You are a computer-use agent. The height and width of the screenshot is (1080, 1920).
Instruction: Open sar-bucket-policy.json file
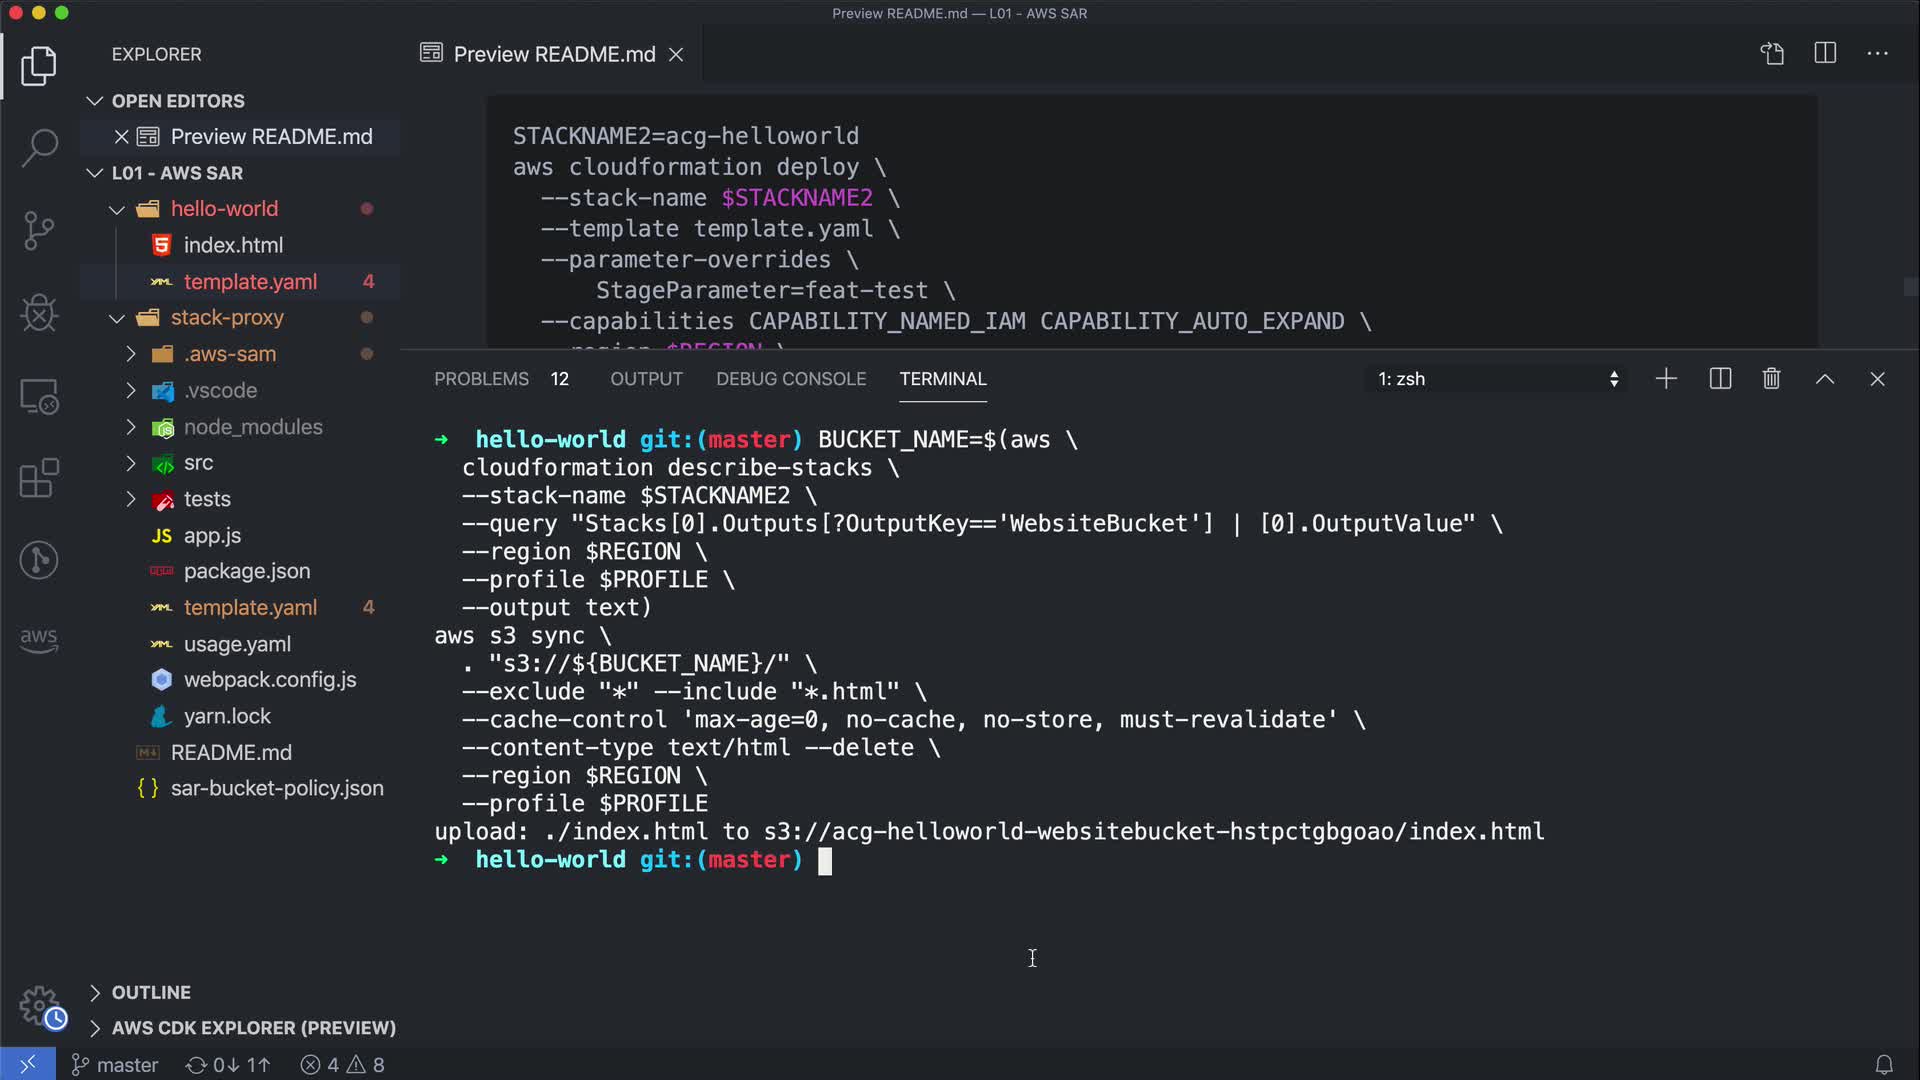pos(276,788)
